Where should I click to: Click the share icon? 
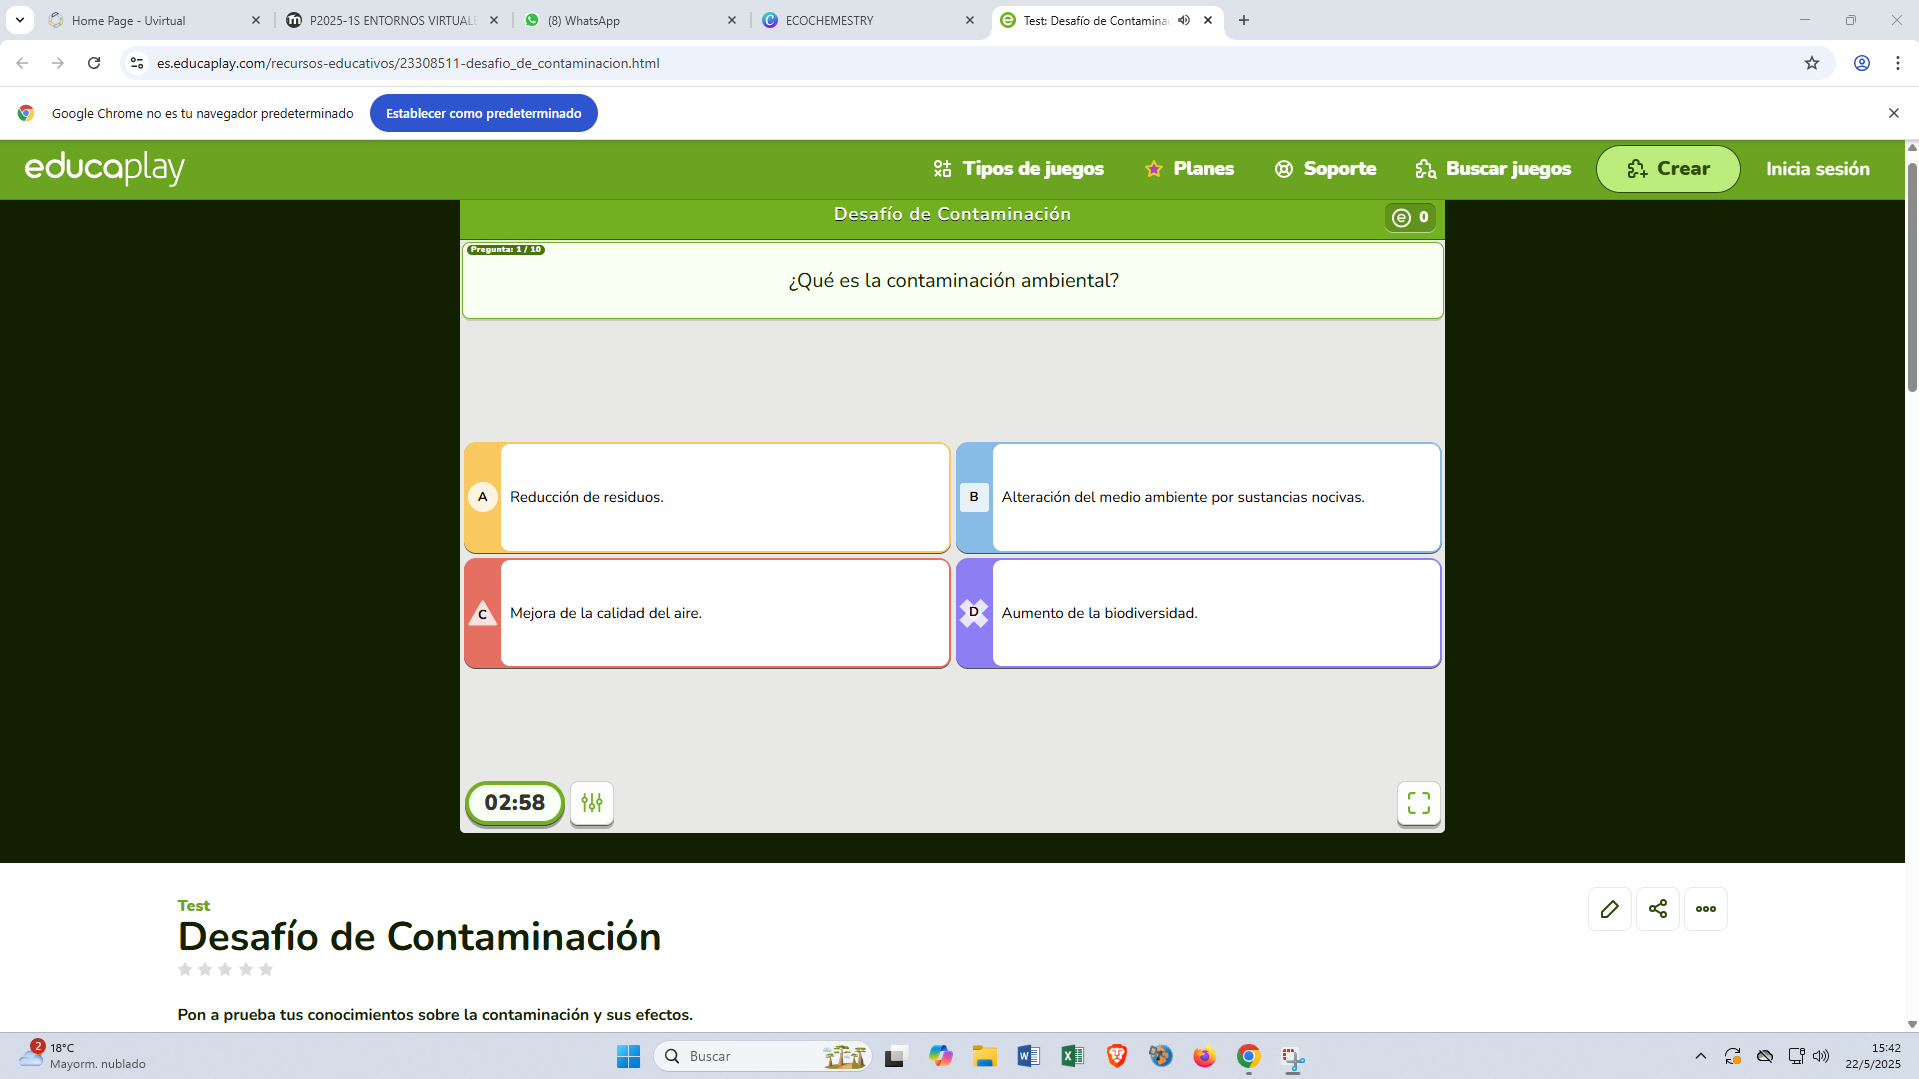tap(1657, 909)
